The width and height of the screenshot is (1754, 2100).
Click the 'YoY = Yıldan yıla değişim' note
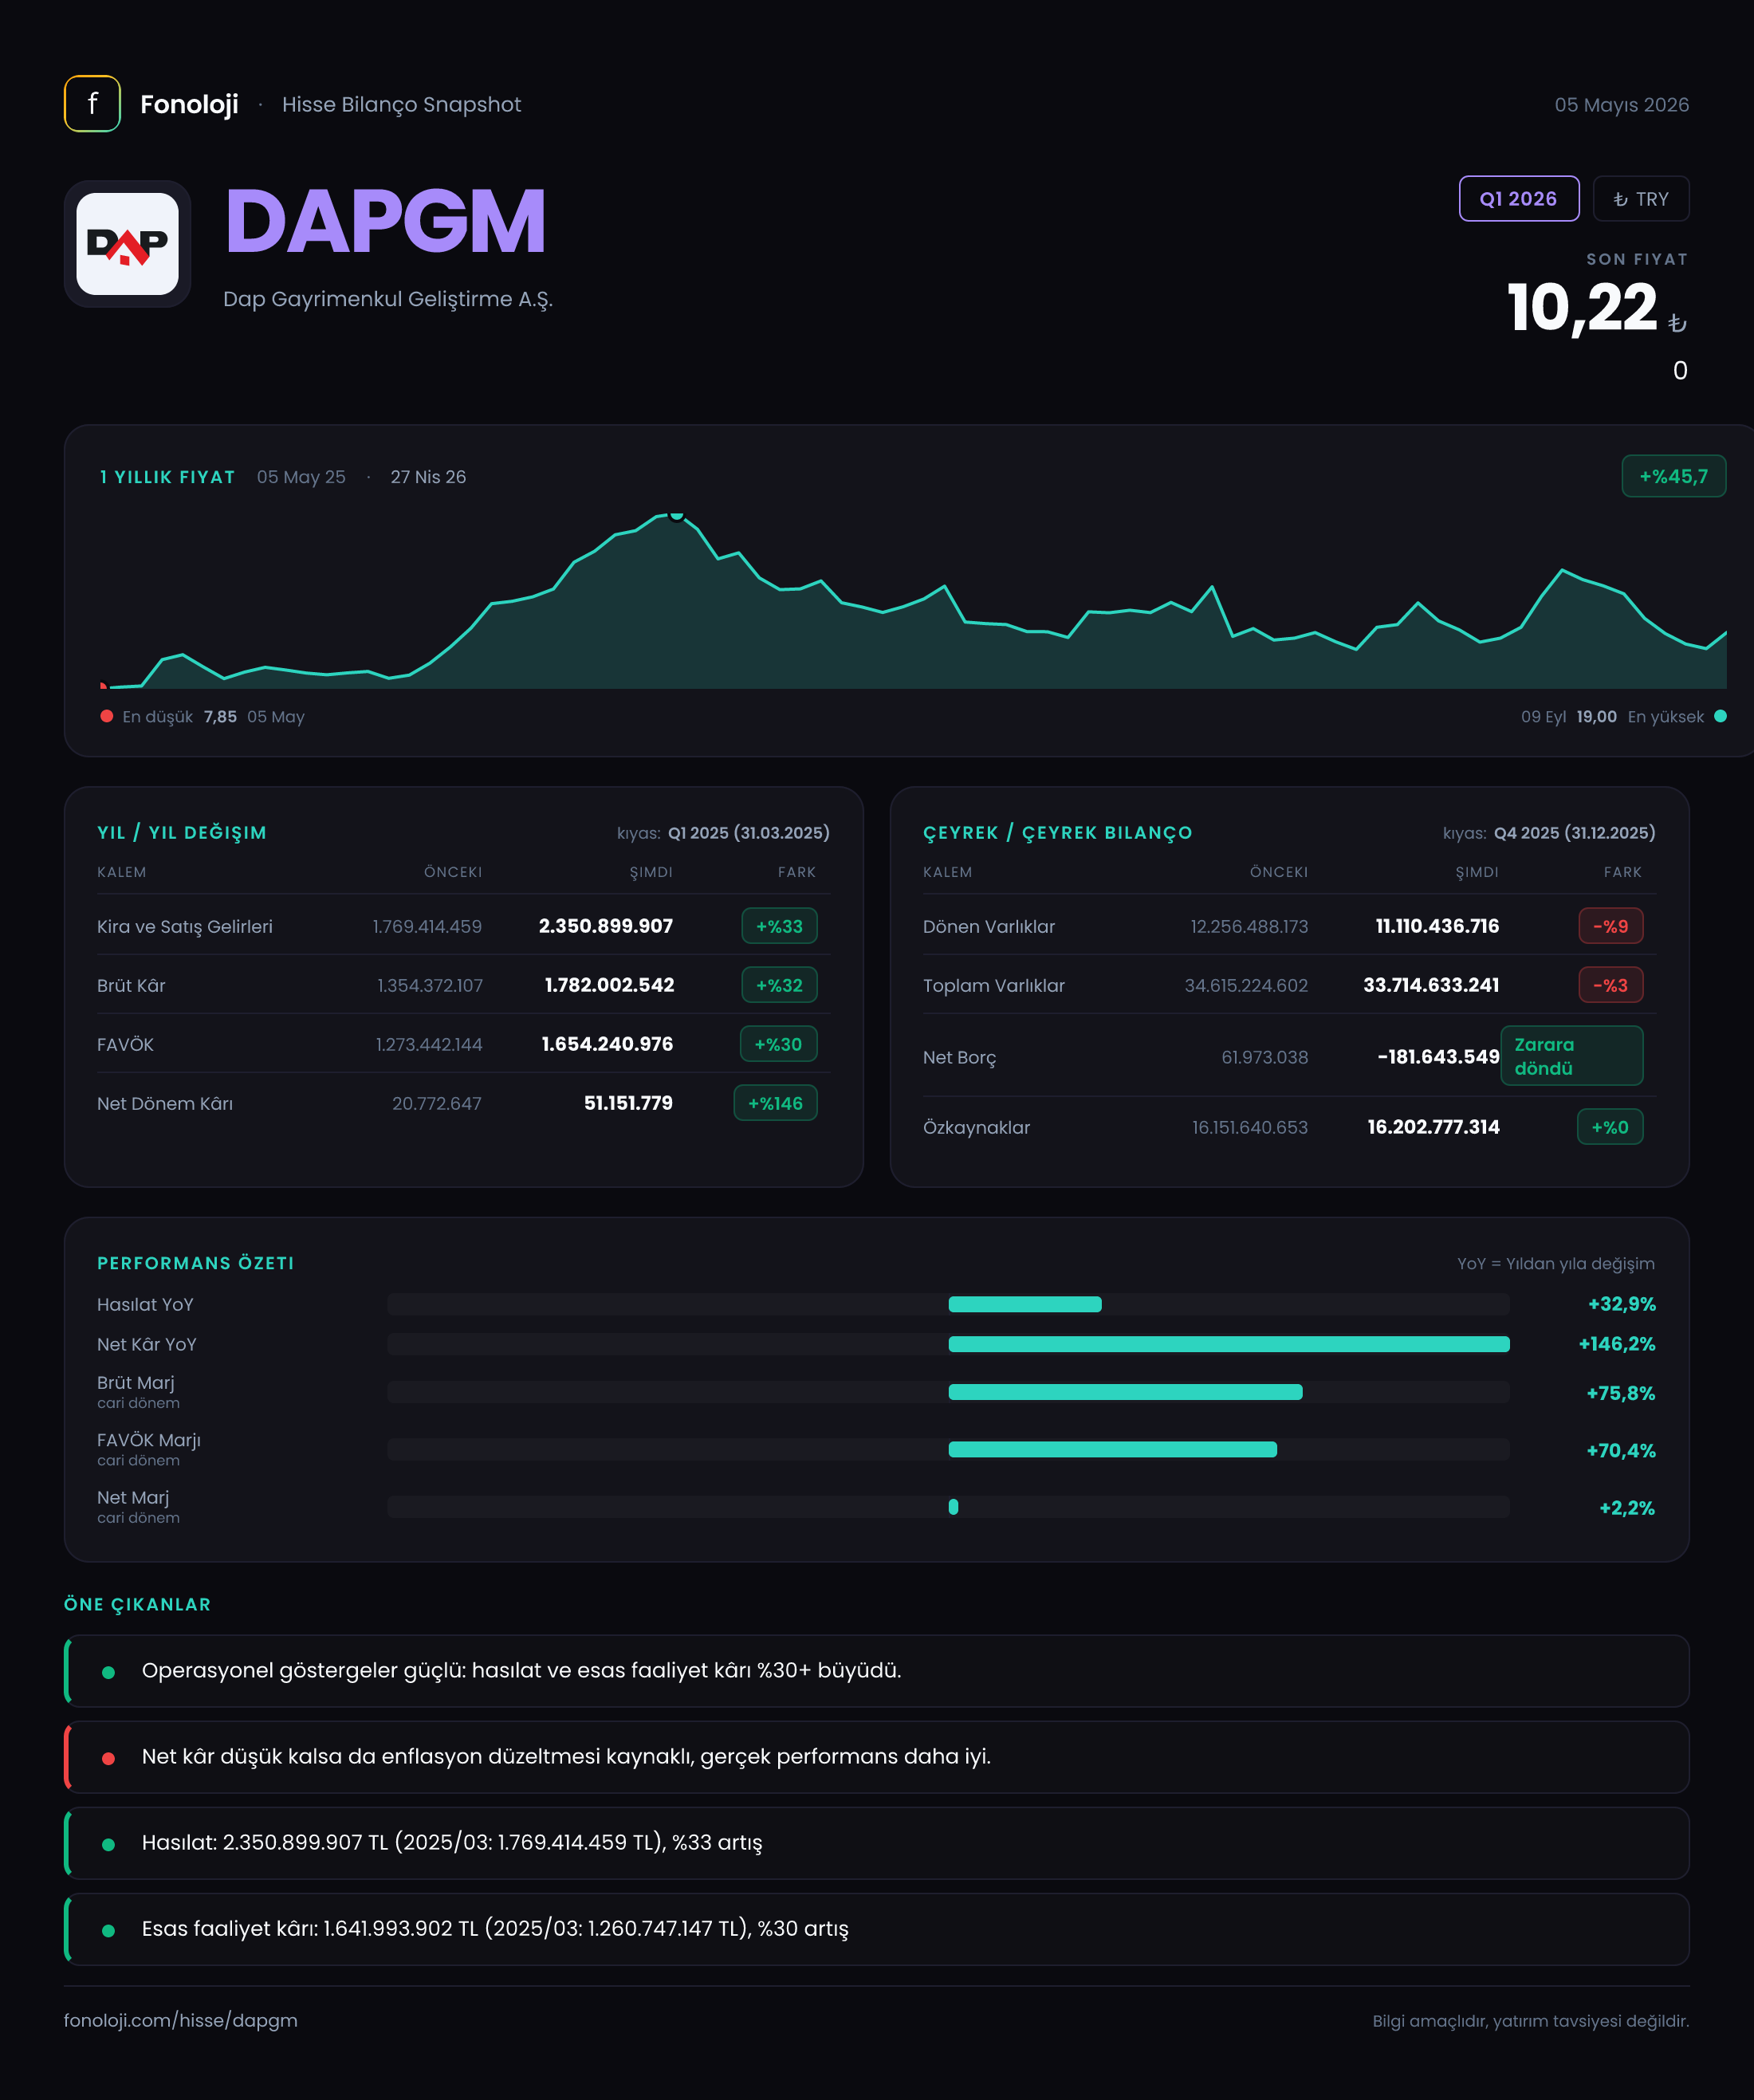pyautogui.click(x=1555, y=1264)
